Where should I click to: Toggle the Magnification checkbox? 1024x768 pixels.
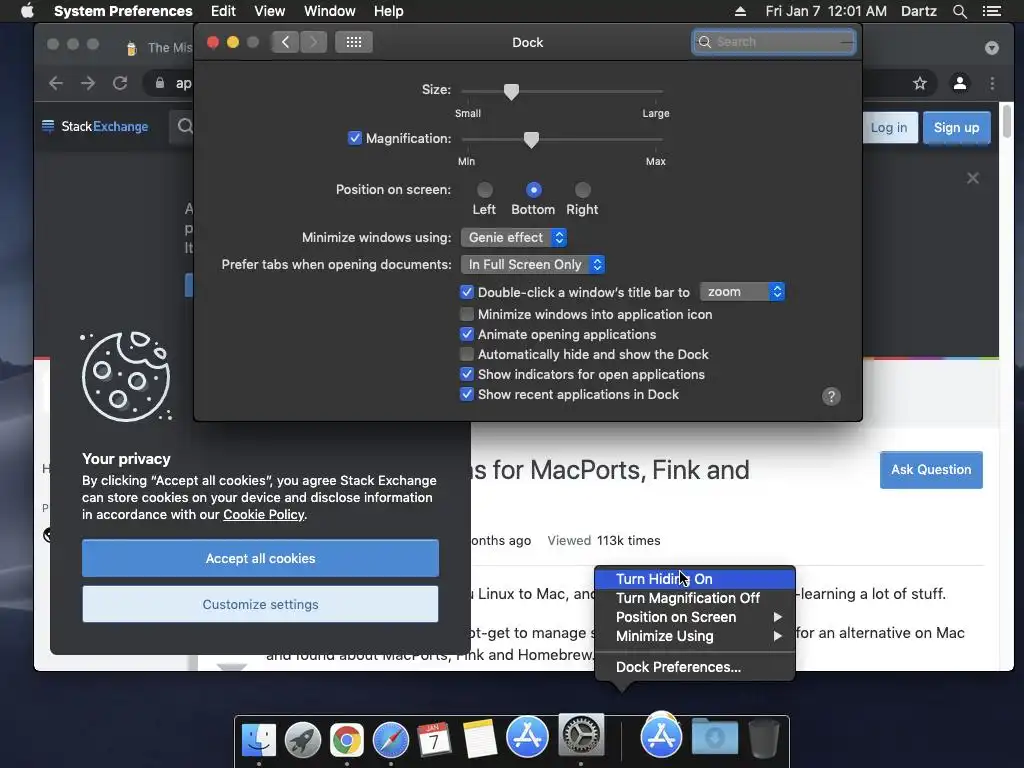tap(355, 138)
